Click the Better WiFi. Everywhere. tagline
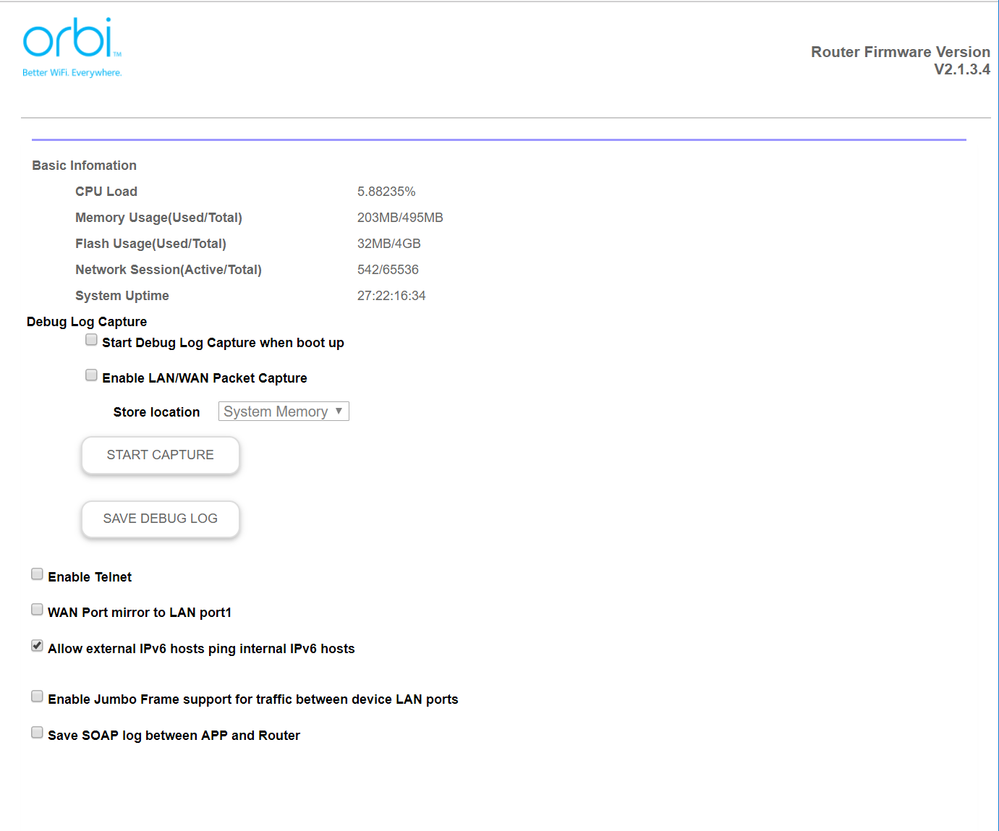 click(72, 72)
